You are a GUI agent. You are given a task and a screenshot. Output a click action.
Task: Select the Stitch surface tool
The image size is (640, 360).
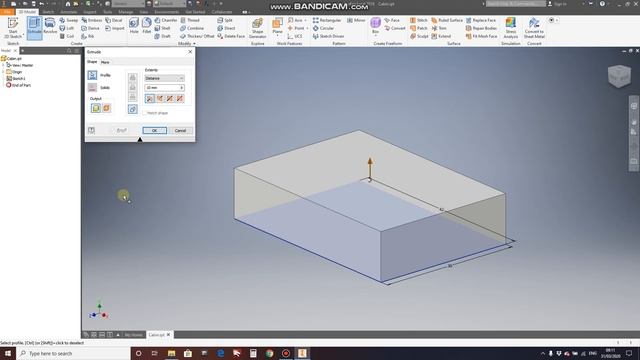(419, 20)
